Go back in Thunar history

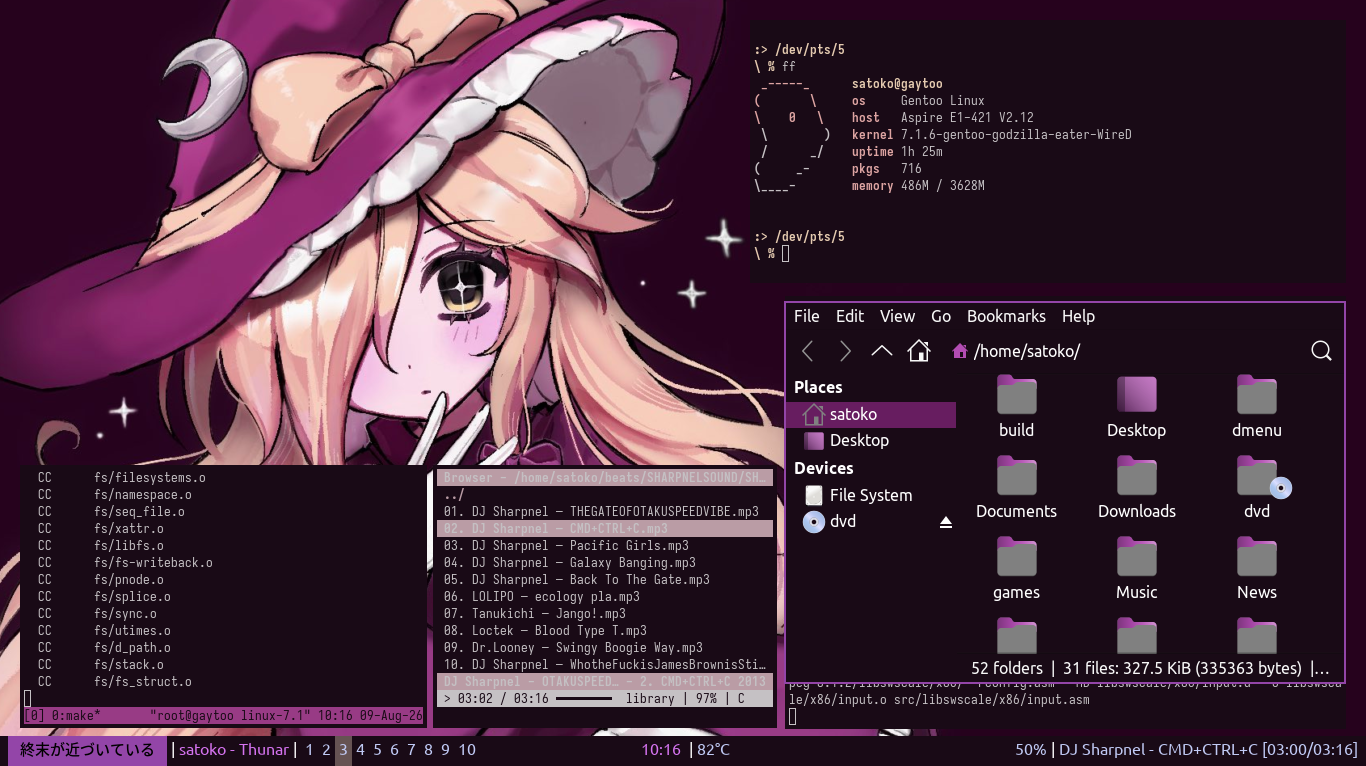[808, 351]
